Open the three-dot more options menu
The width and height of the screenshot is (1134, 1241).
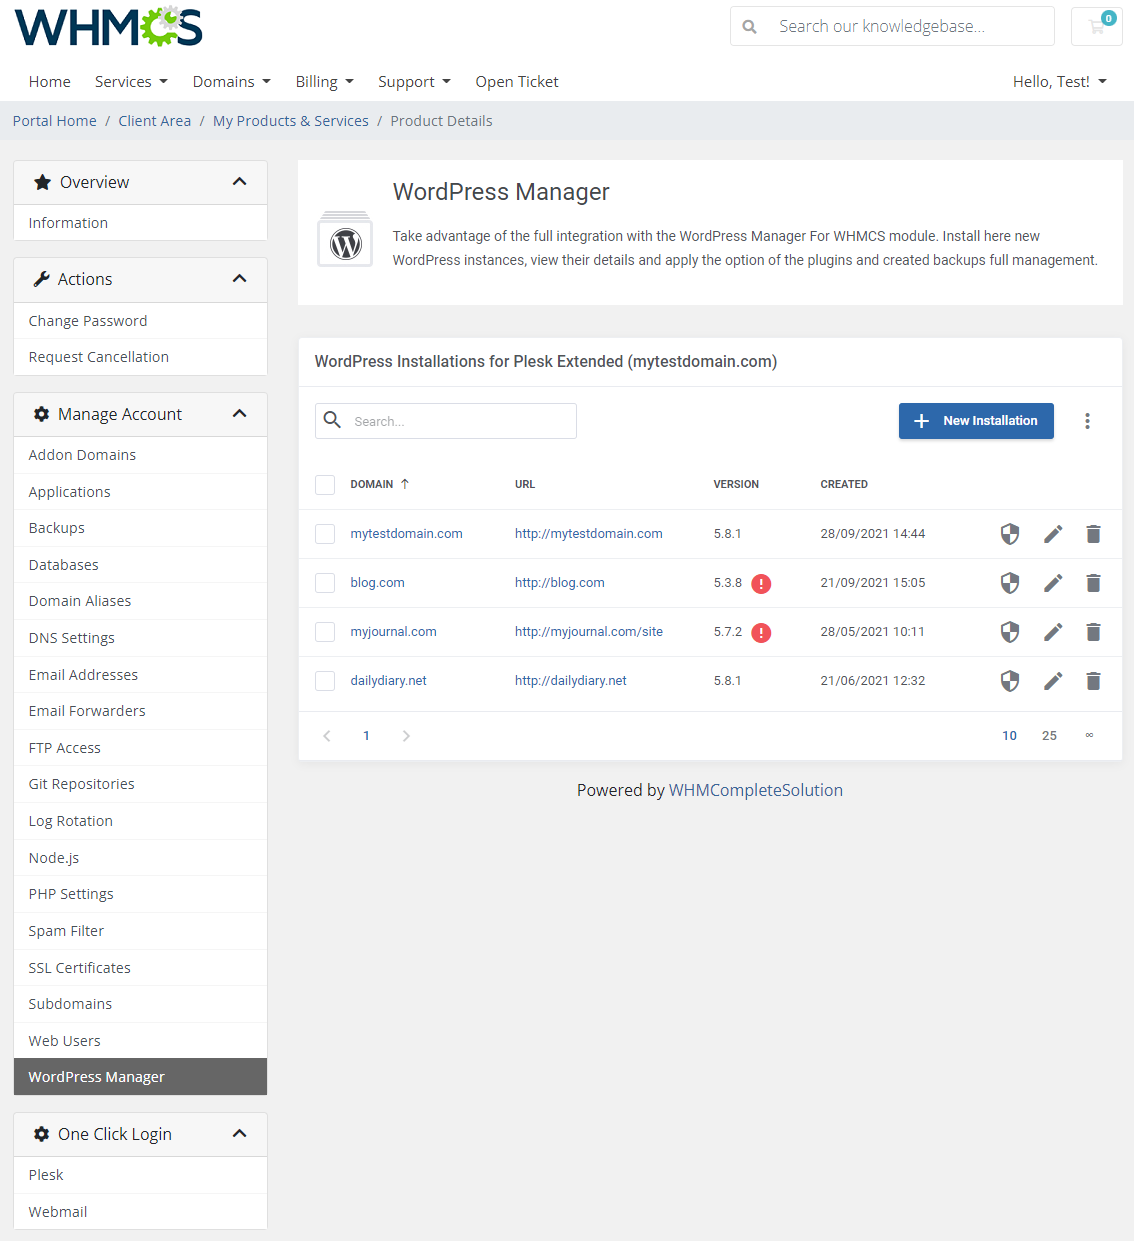pos(1087,421)
